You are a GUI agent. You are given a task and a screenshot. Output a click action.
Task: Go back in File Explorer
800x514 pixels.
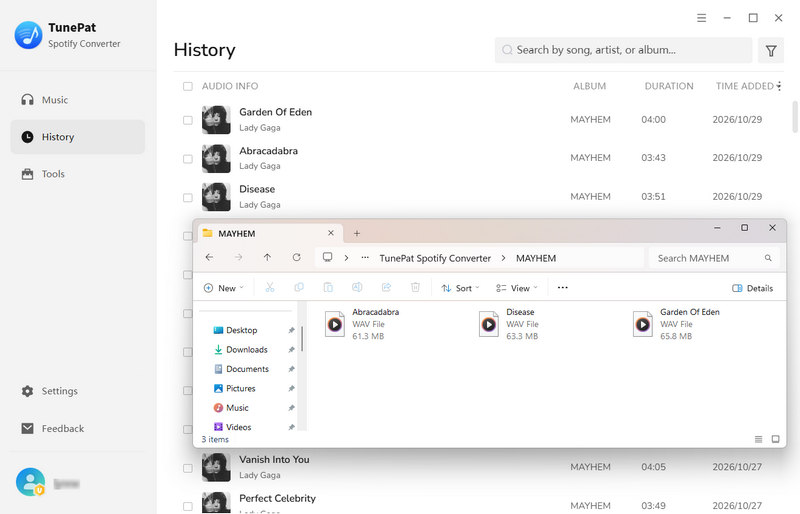pos(209,257)
